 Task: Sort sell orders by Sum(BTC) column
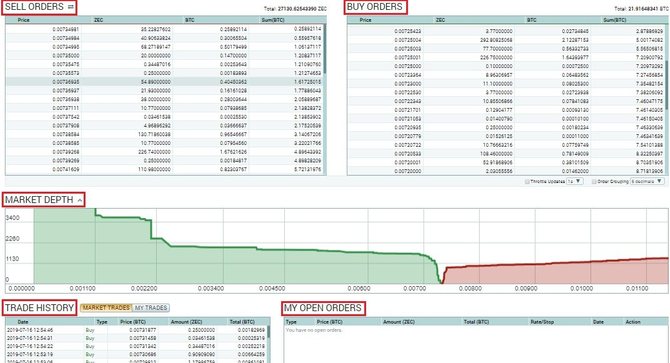[x=273, y=20]
